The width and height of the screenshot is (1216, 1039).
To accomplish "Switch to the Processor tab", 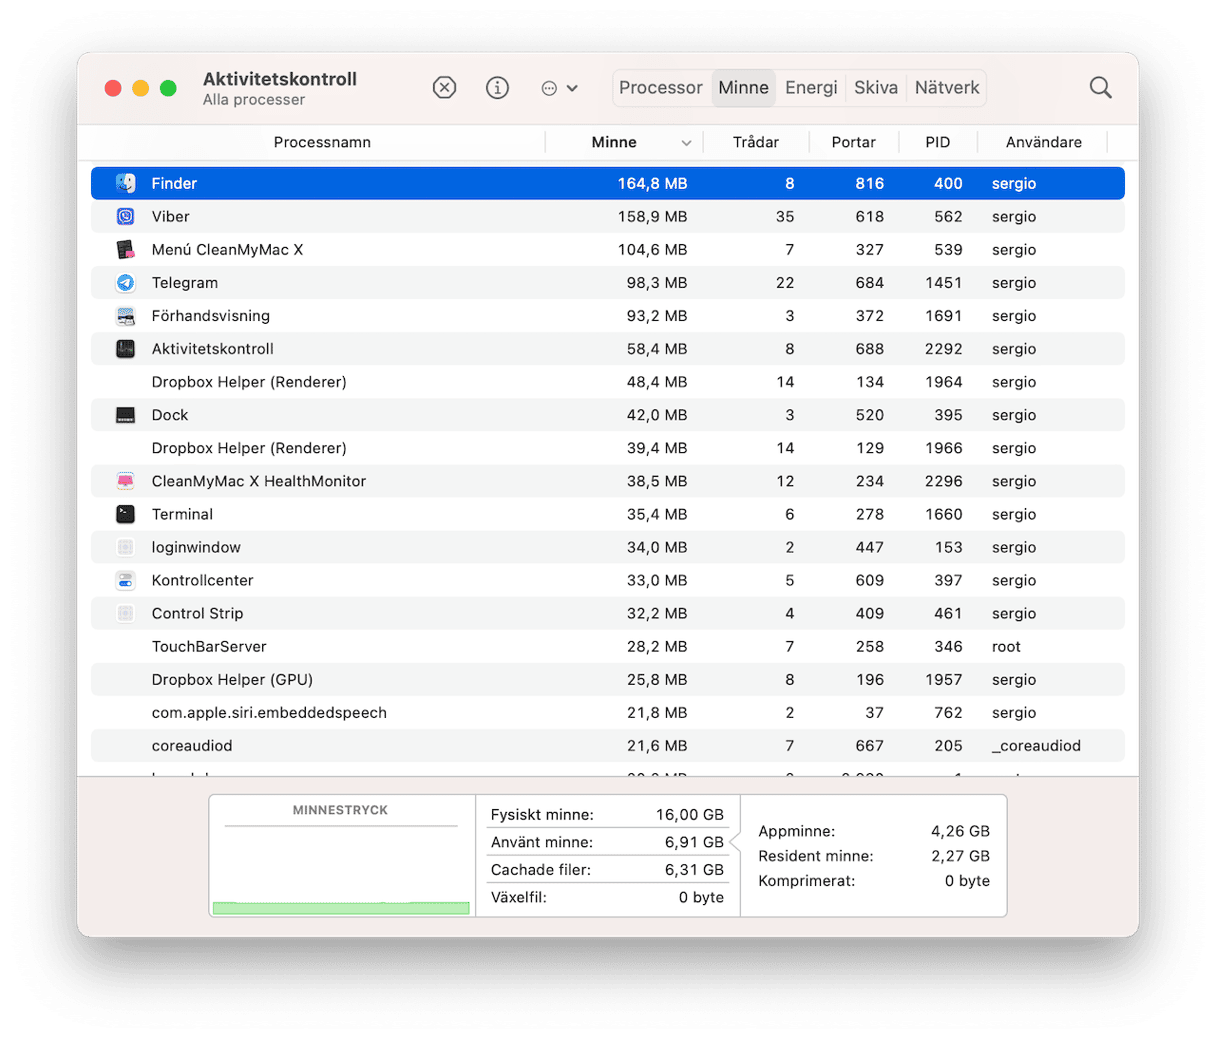I will [661, 88].
